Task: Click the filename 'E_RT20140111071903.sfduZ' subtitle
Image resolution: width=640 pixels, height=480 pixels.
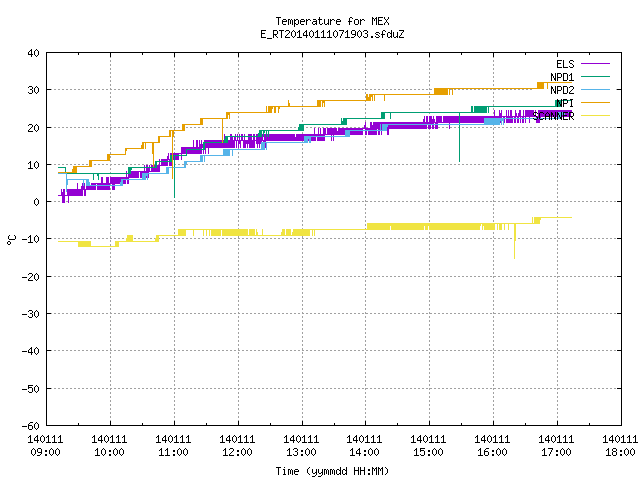Action: pyautogui.click(x=332, y=34)
